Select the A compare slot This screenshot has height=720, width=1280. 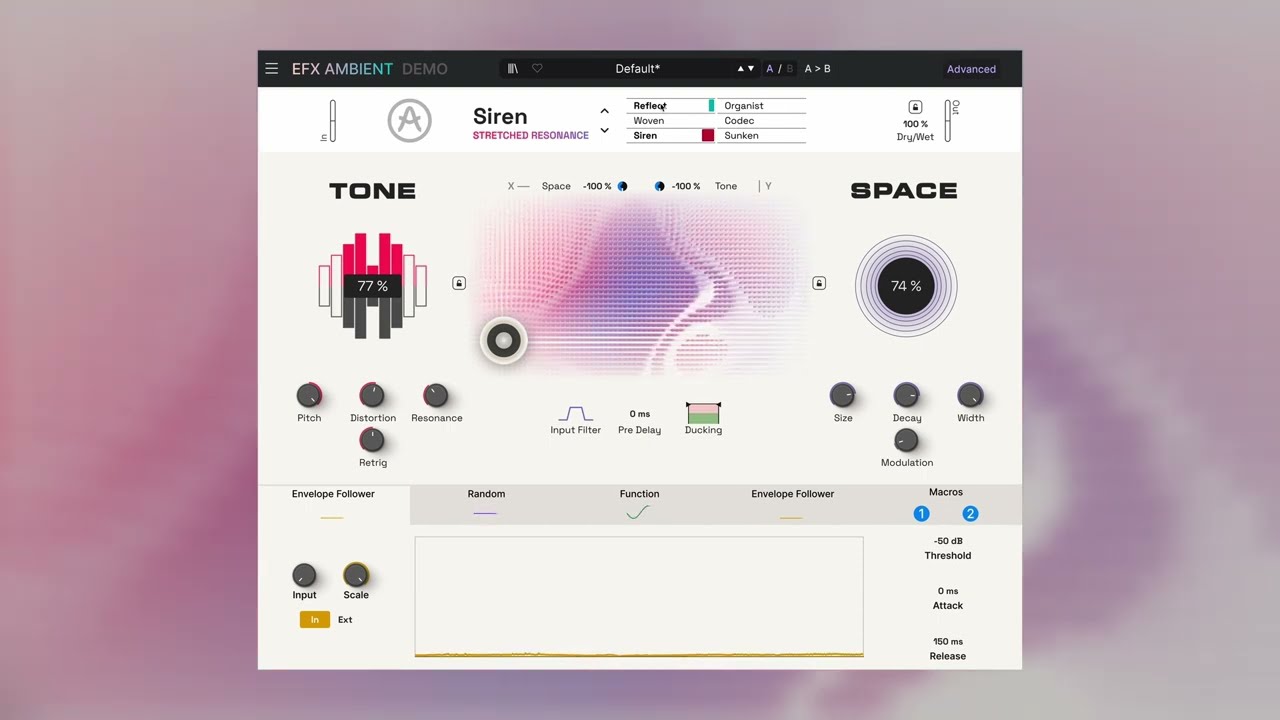pyautogui.click(x=770, y=69)
